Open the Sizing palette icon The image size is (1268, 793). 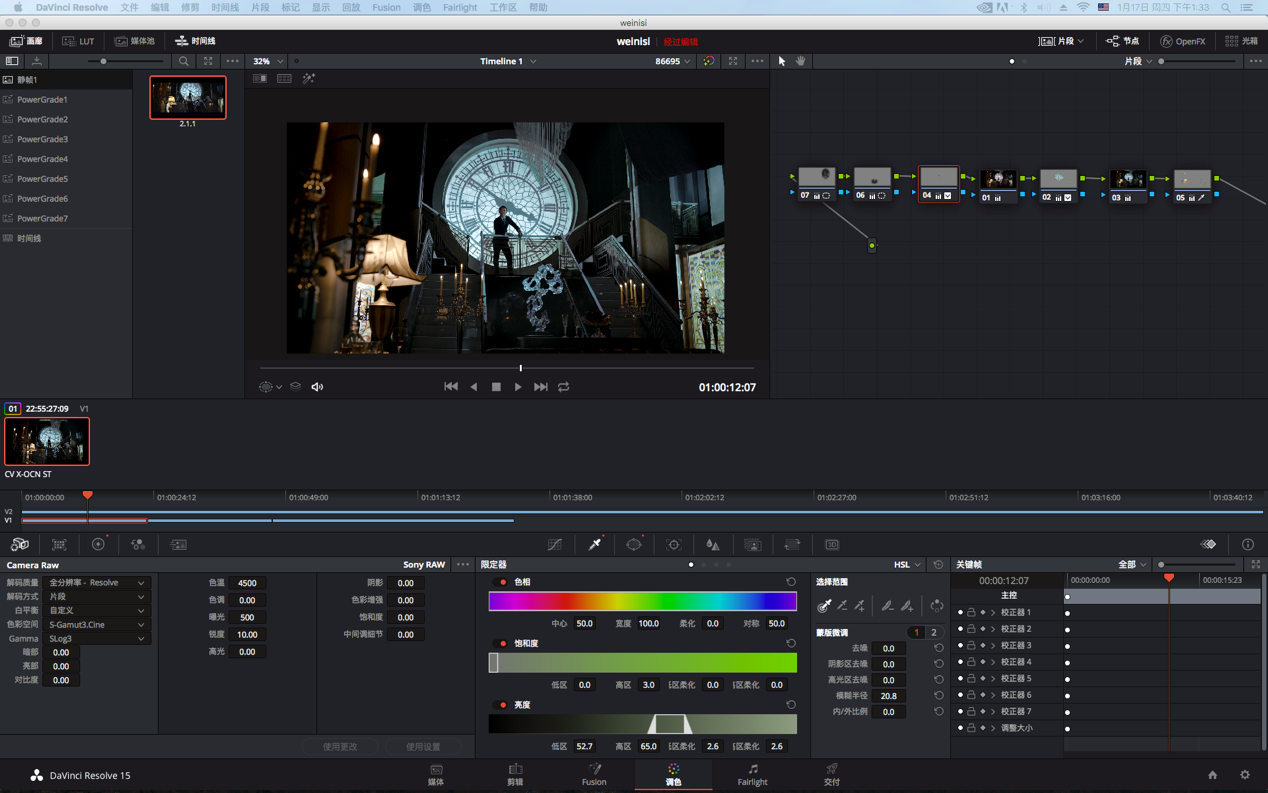792,545
